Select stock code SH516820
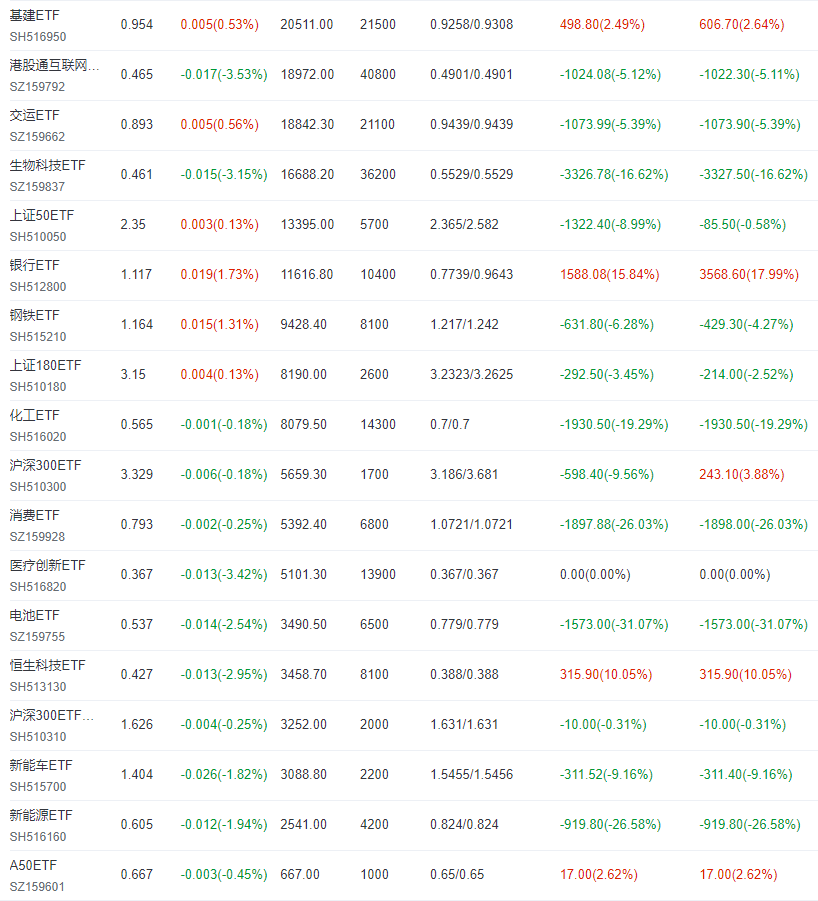This screenshot has height=901, width=818. coord(38,587)
